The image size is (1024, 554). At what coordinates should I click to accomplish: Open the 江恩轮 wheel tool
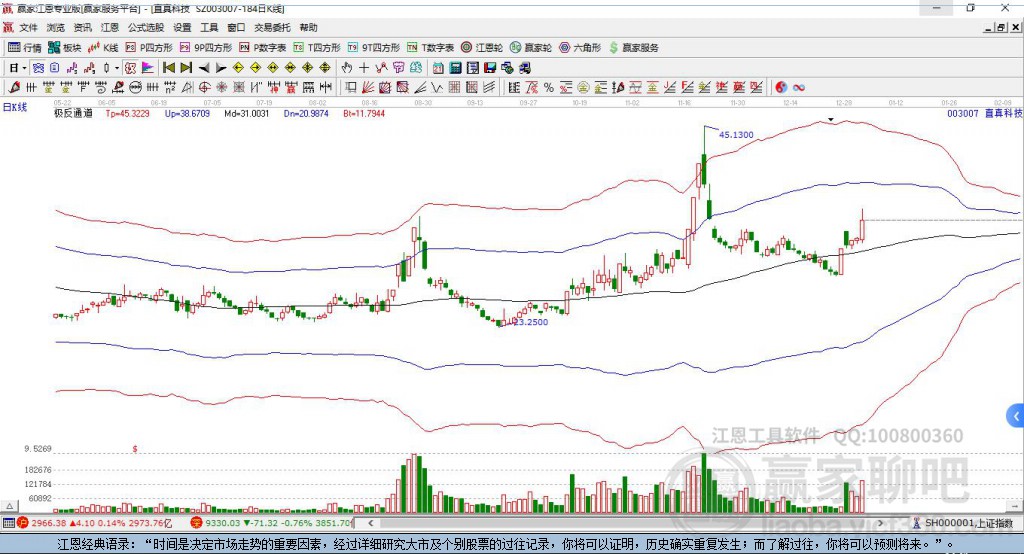coord(482,48)
